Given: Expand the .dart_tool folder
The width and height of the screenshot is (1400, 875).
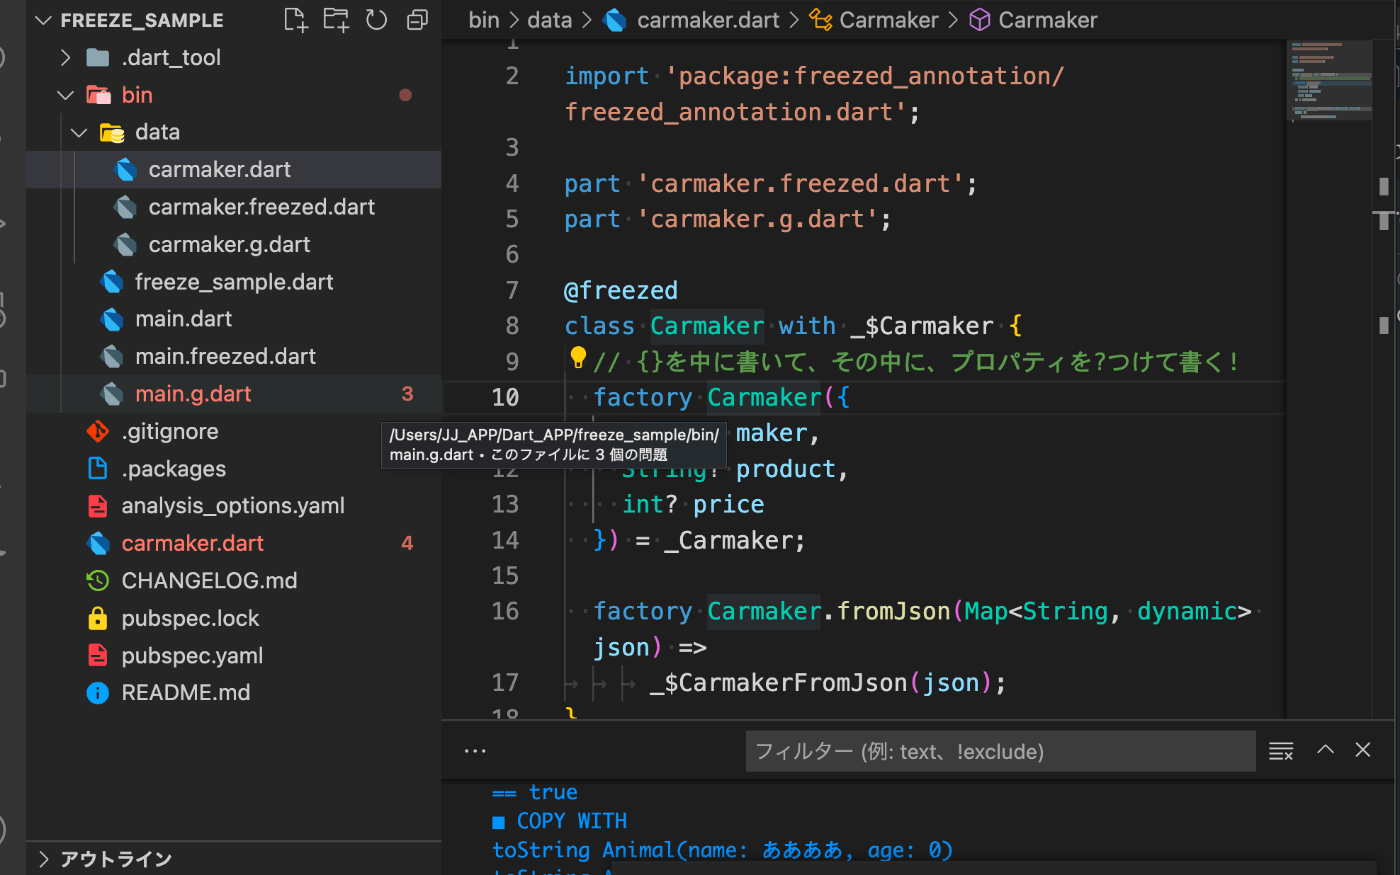Looking at the screenshot, I should (65, 58).
